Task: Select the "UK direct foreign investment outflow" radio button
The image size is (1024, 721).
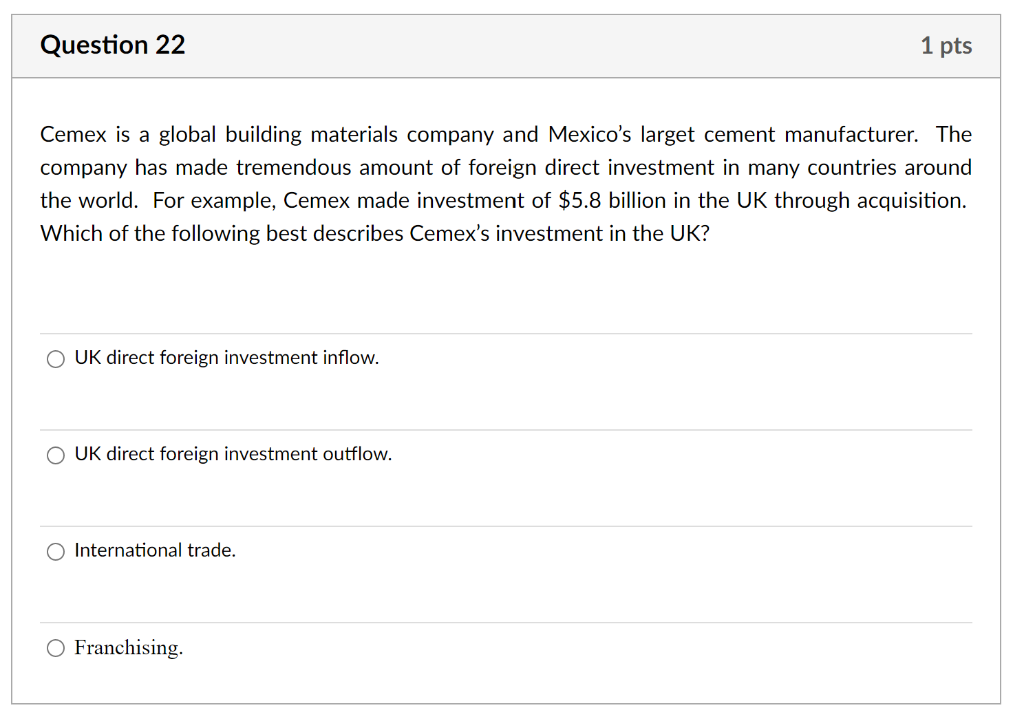Action: click(55, 455)
